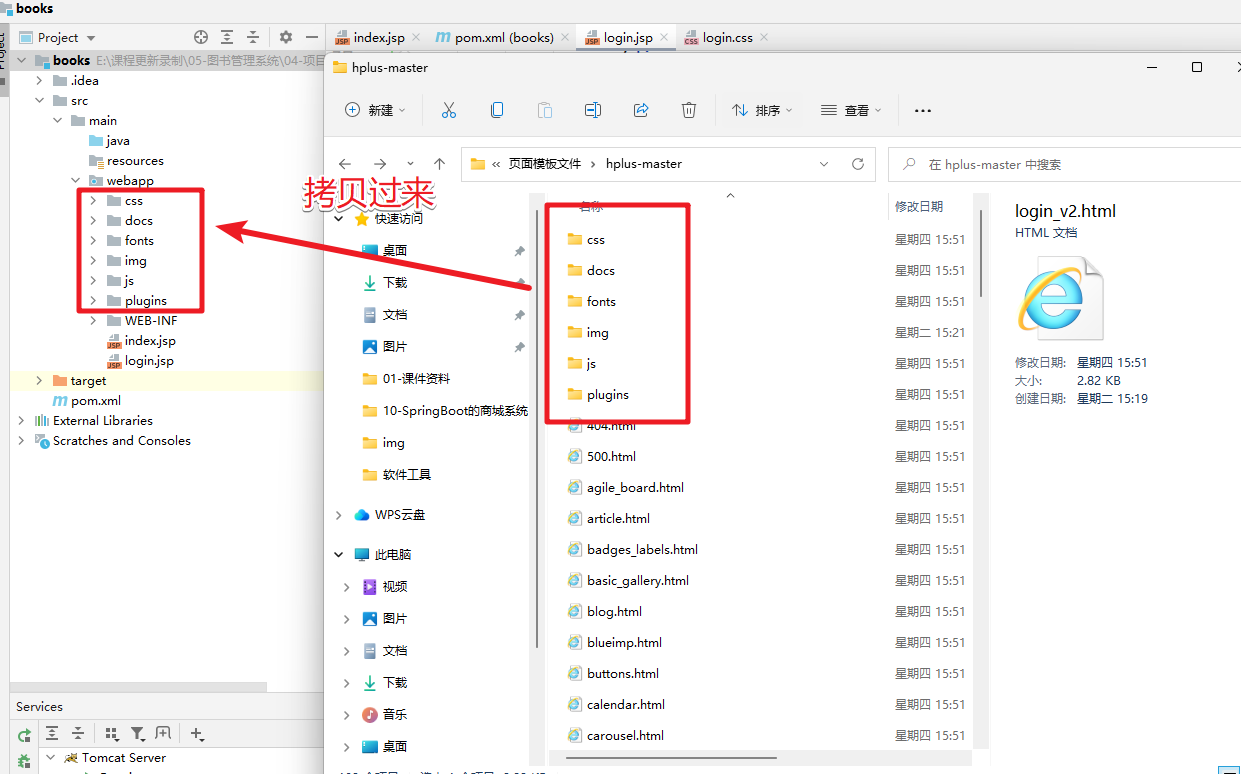Click Project panel horizontal scrollbar
The image size is (1241, 774).
tap(138, 687)
